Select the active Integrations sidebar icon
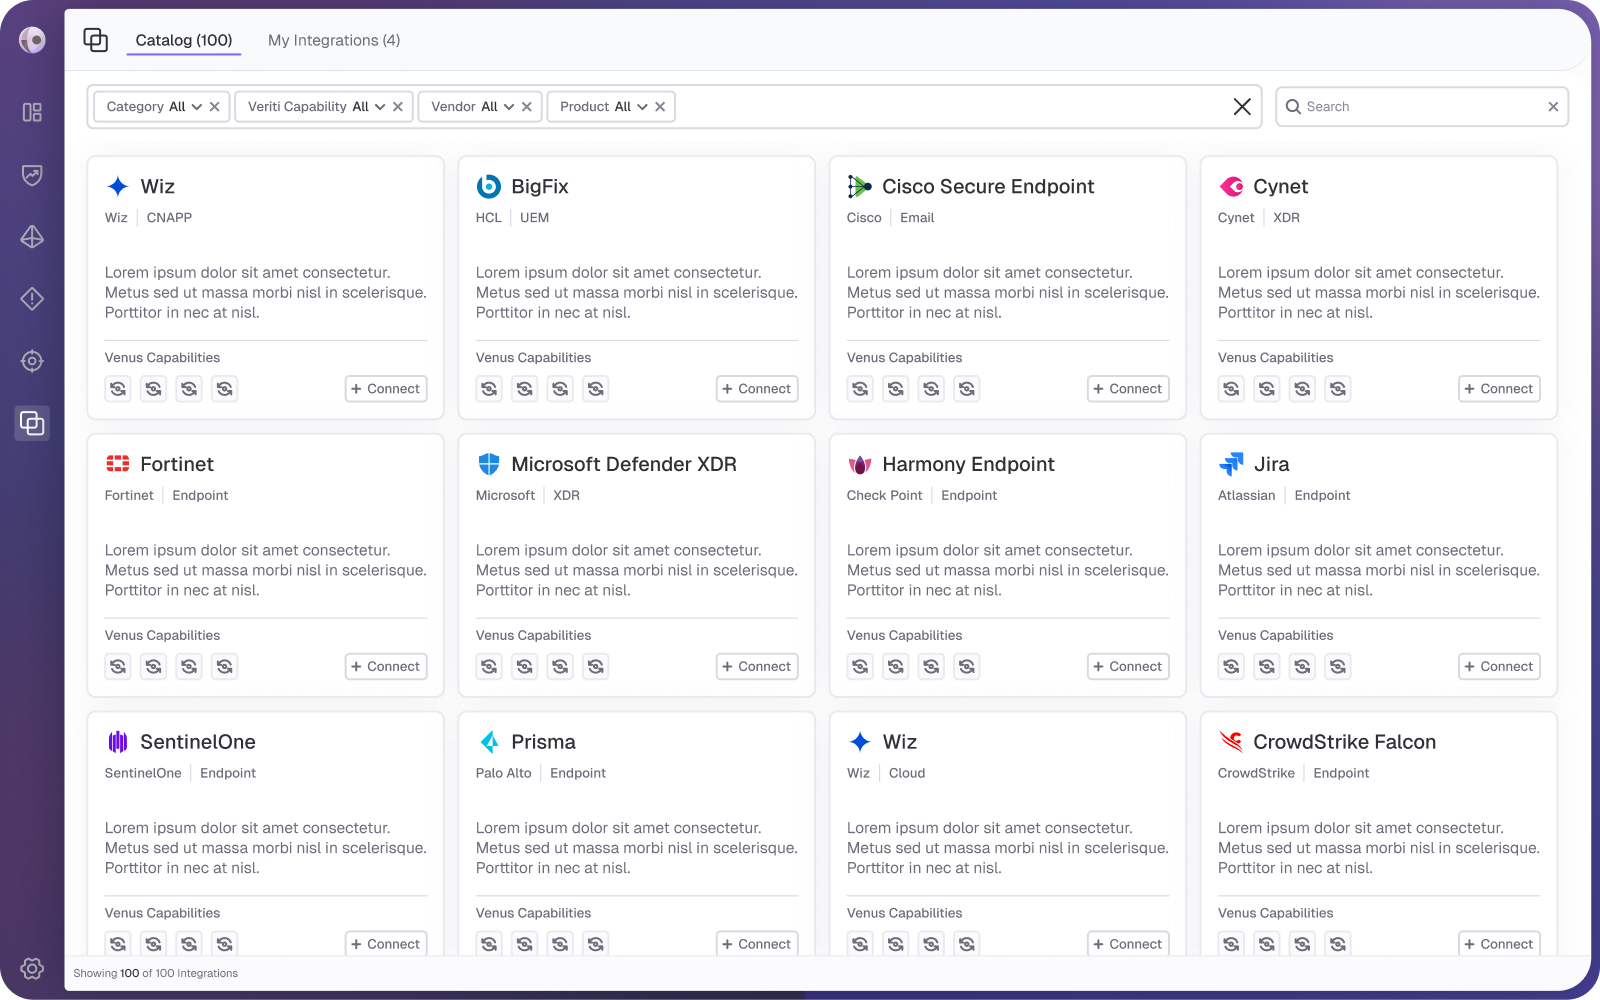 [x=32, y=423]
